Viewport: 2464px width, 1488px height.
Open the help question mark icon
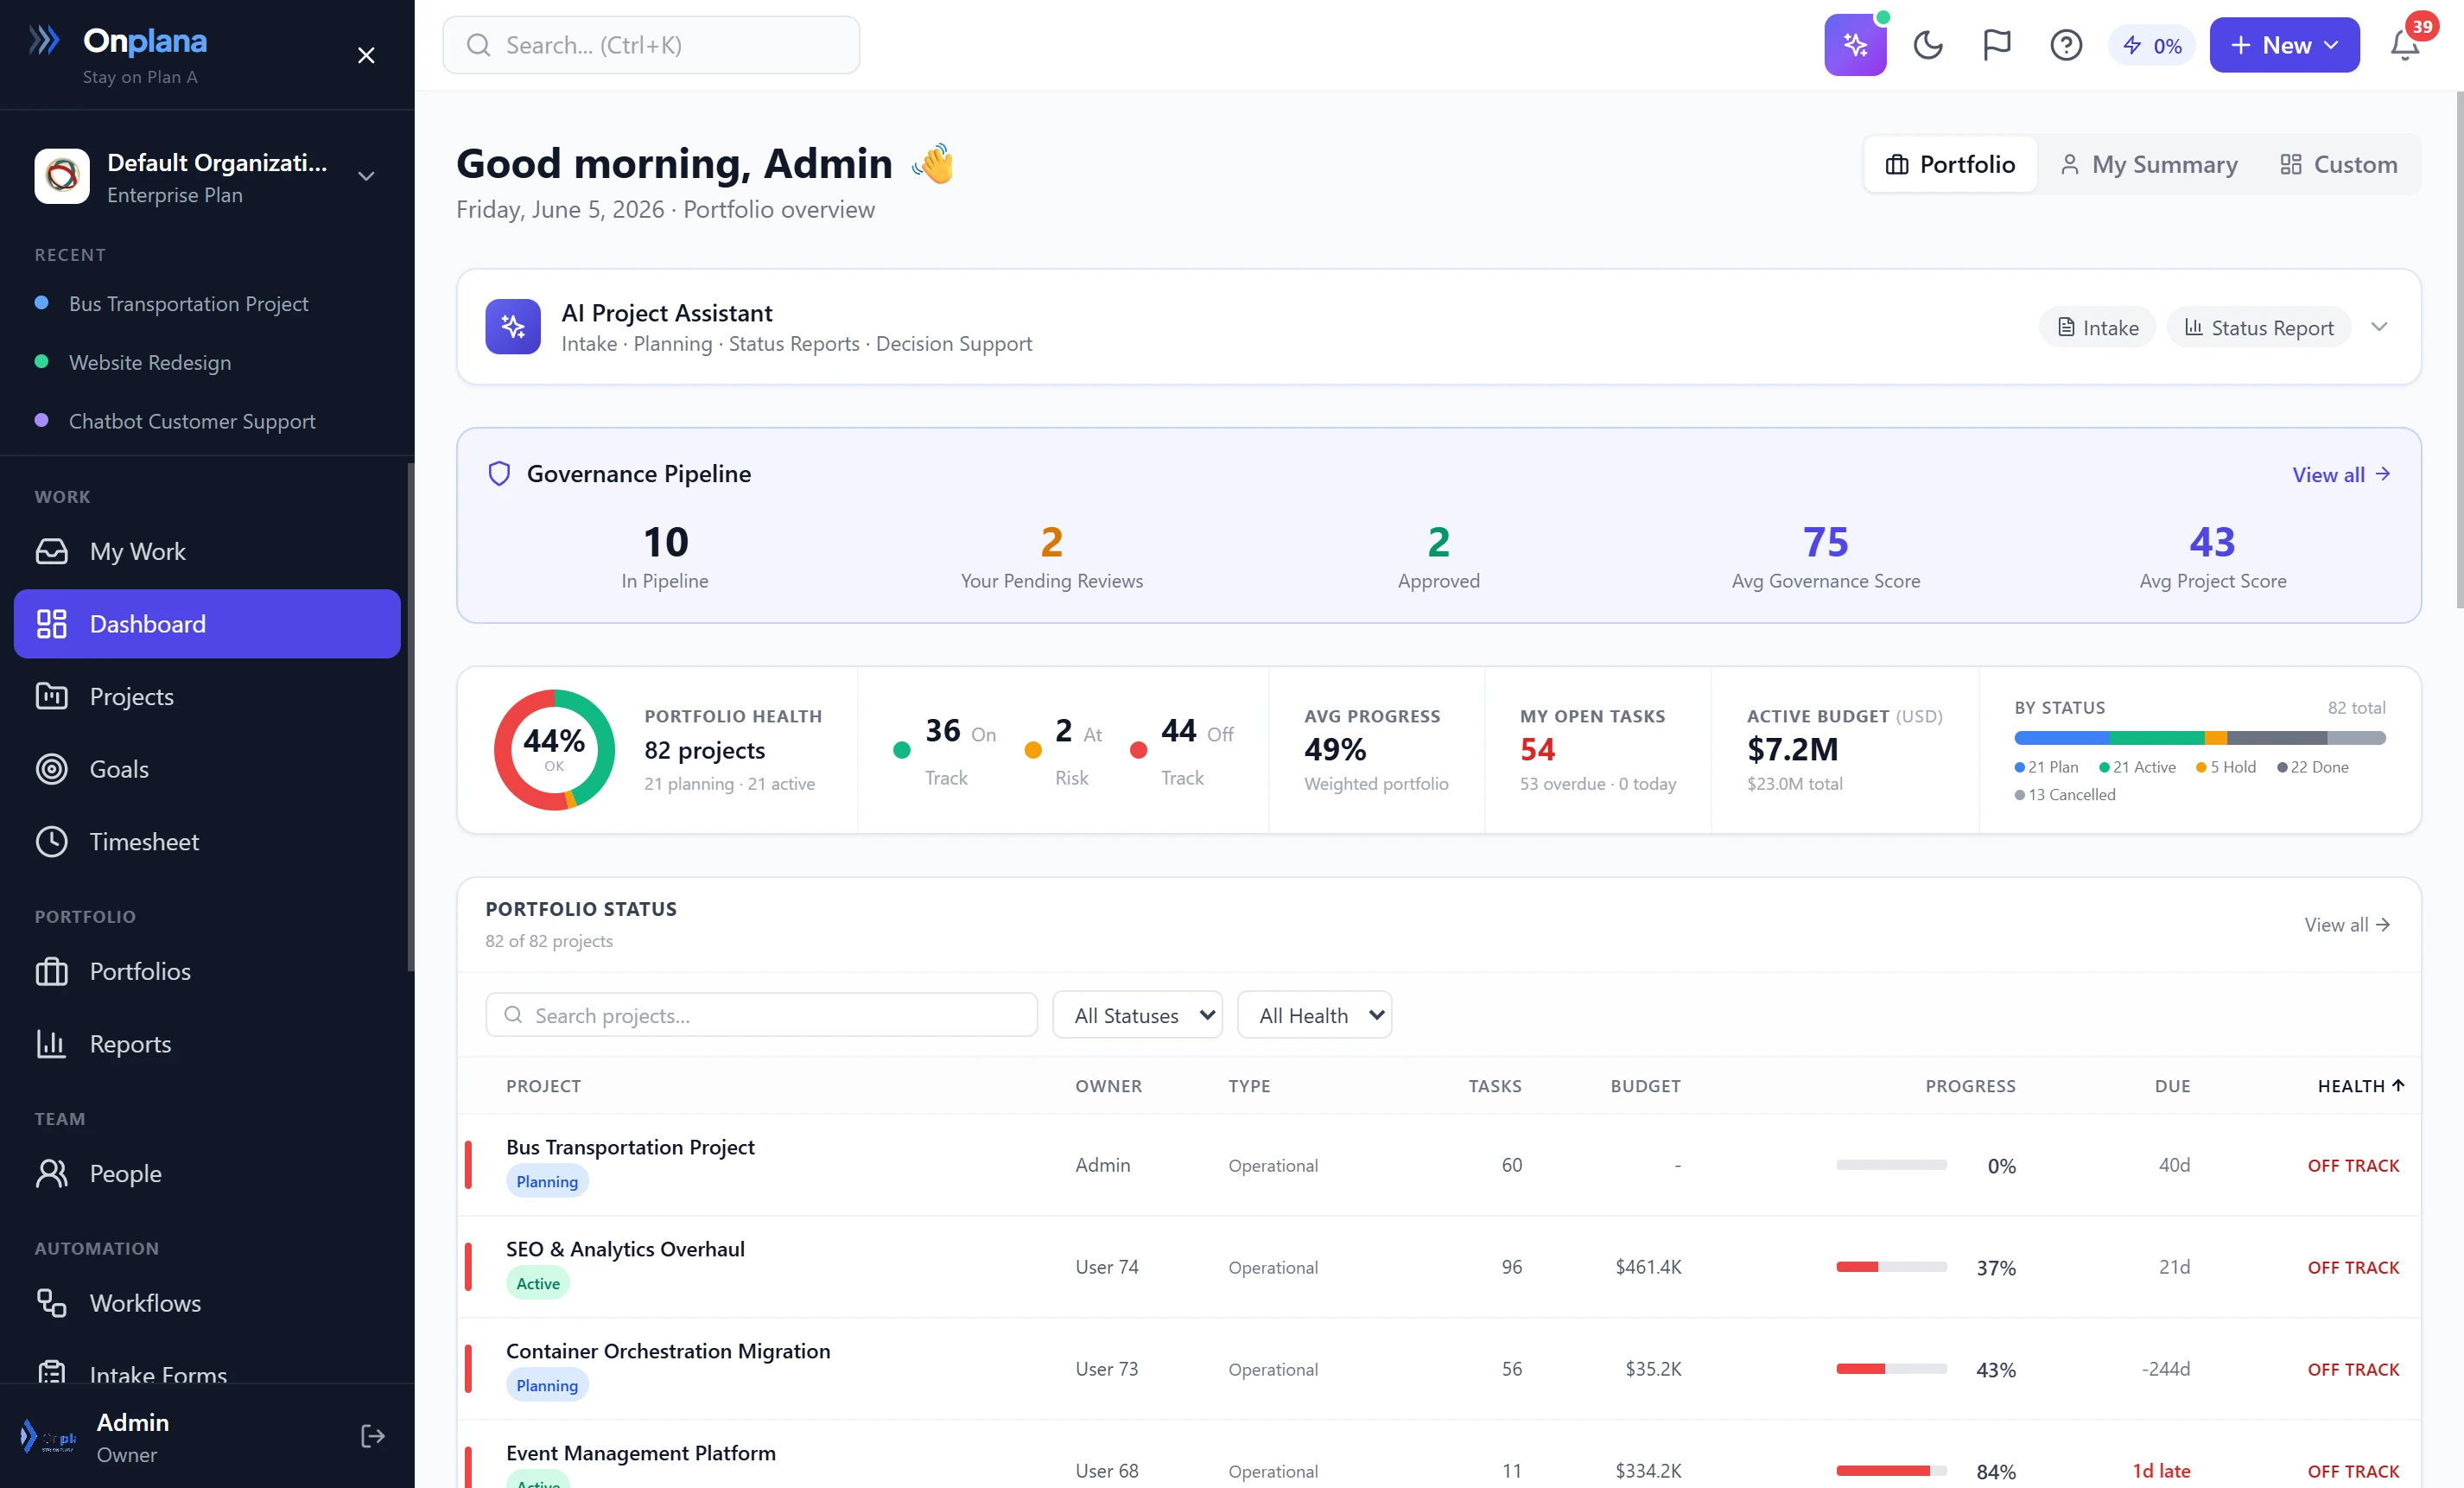click(2065, 45)
